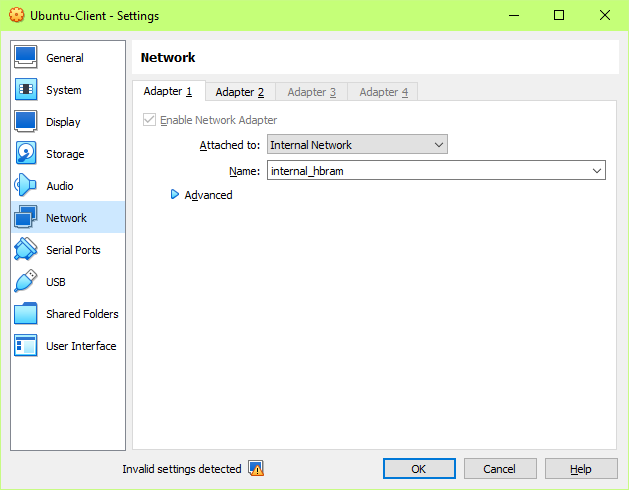Expand the Advanced section triangle

tap(174, 195)
